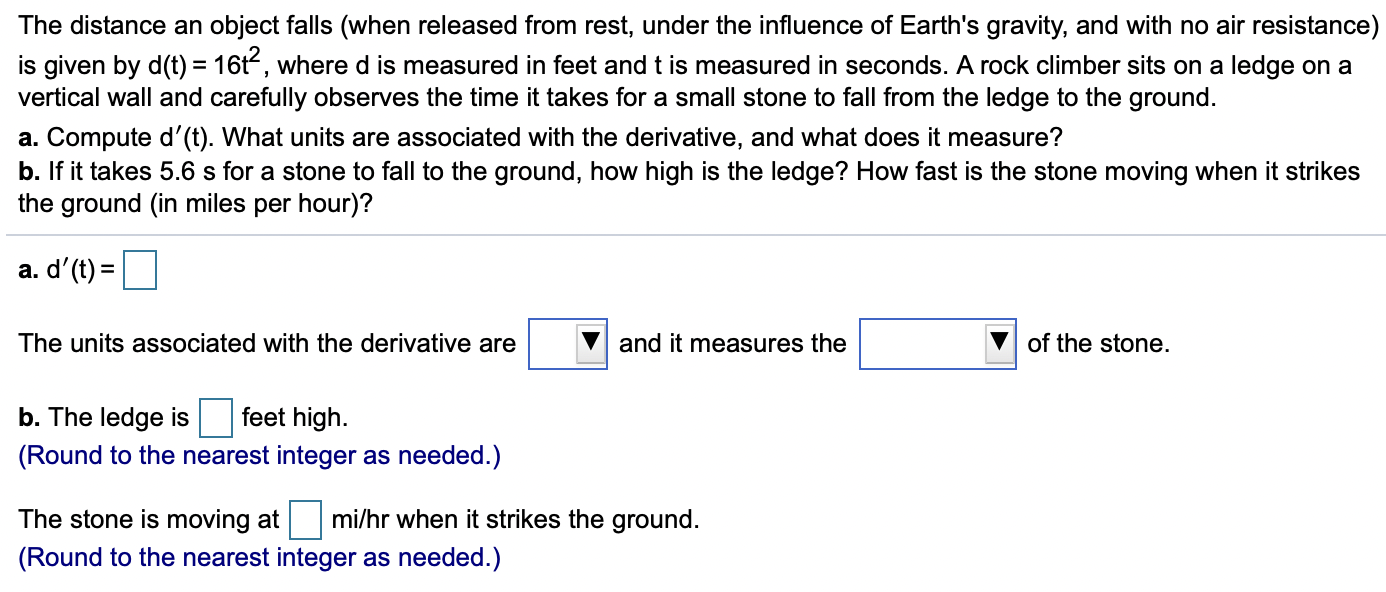Click the units dropdown triangle icon
This screenshot has height=592, width=1386.
pos(591,343)
